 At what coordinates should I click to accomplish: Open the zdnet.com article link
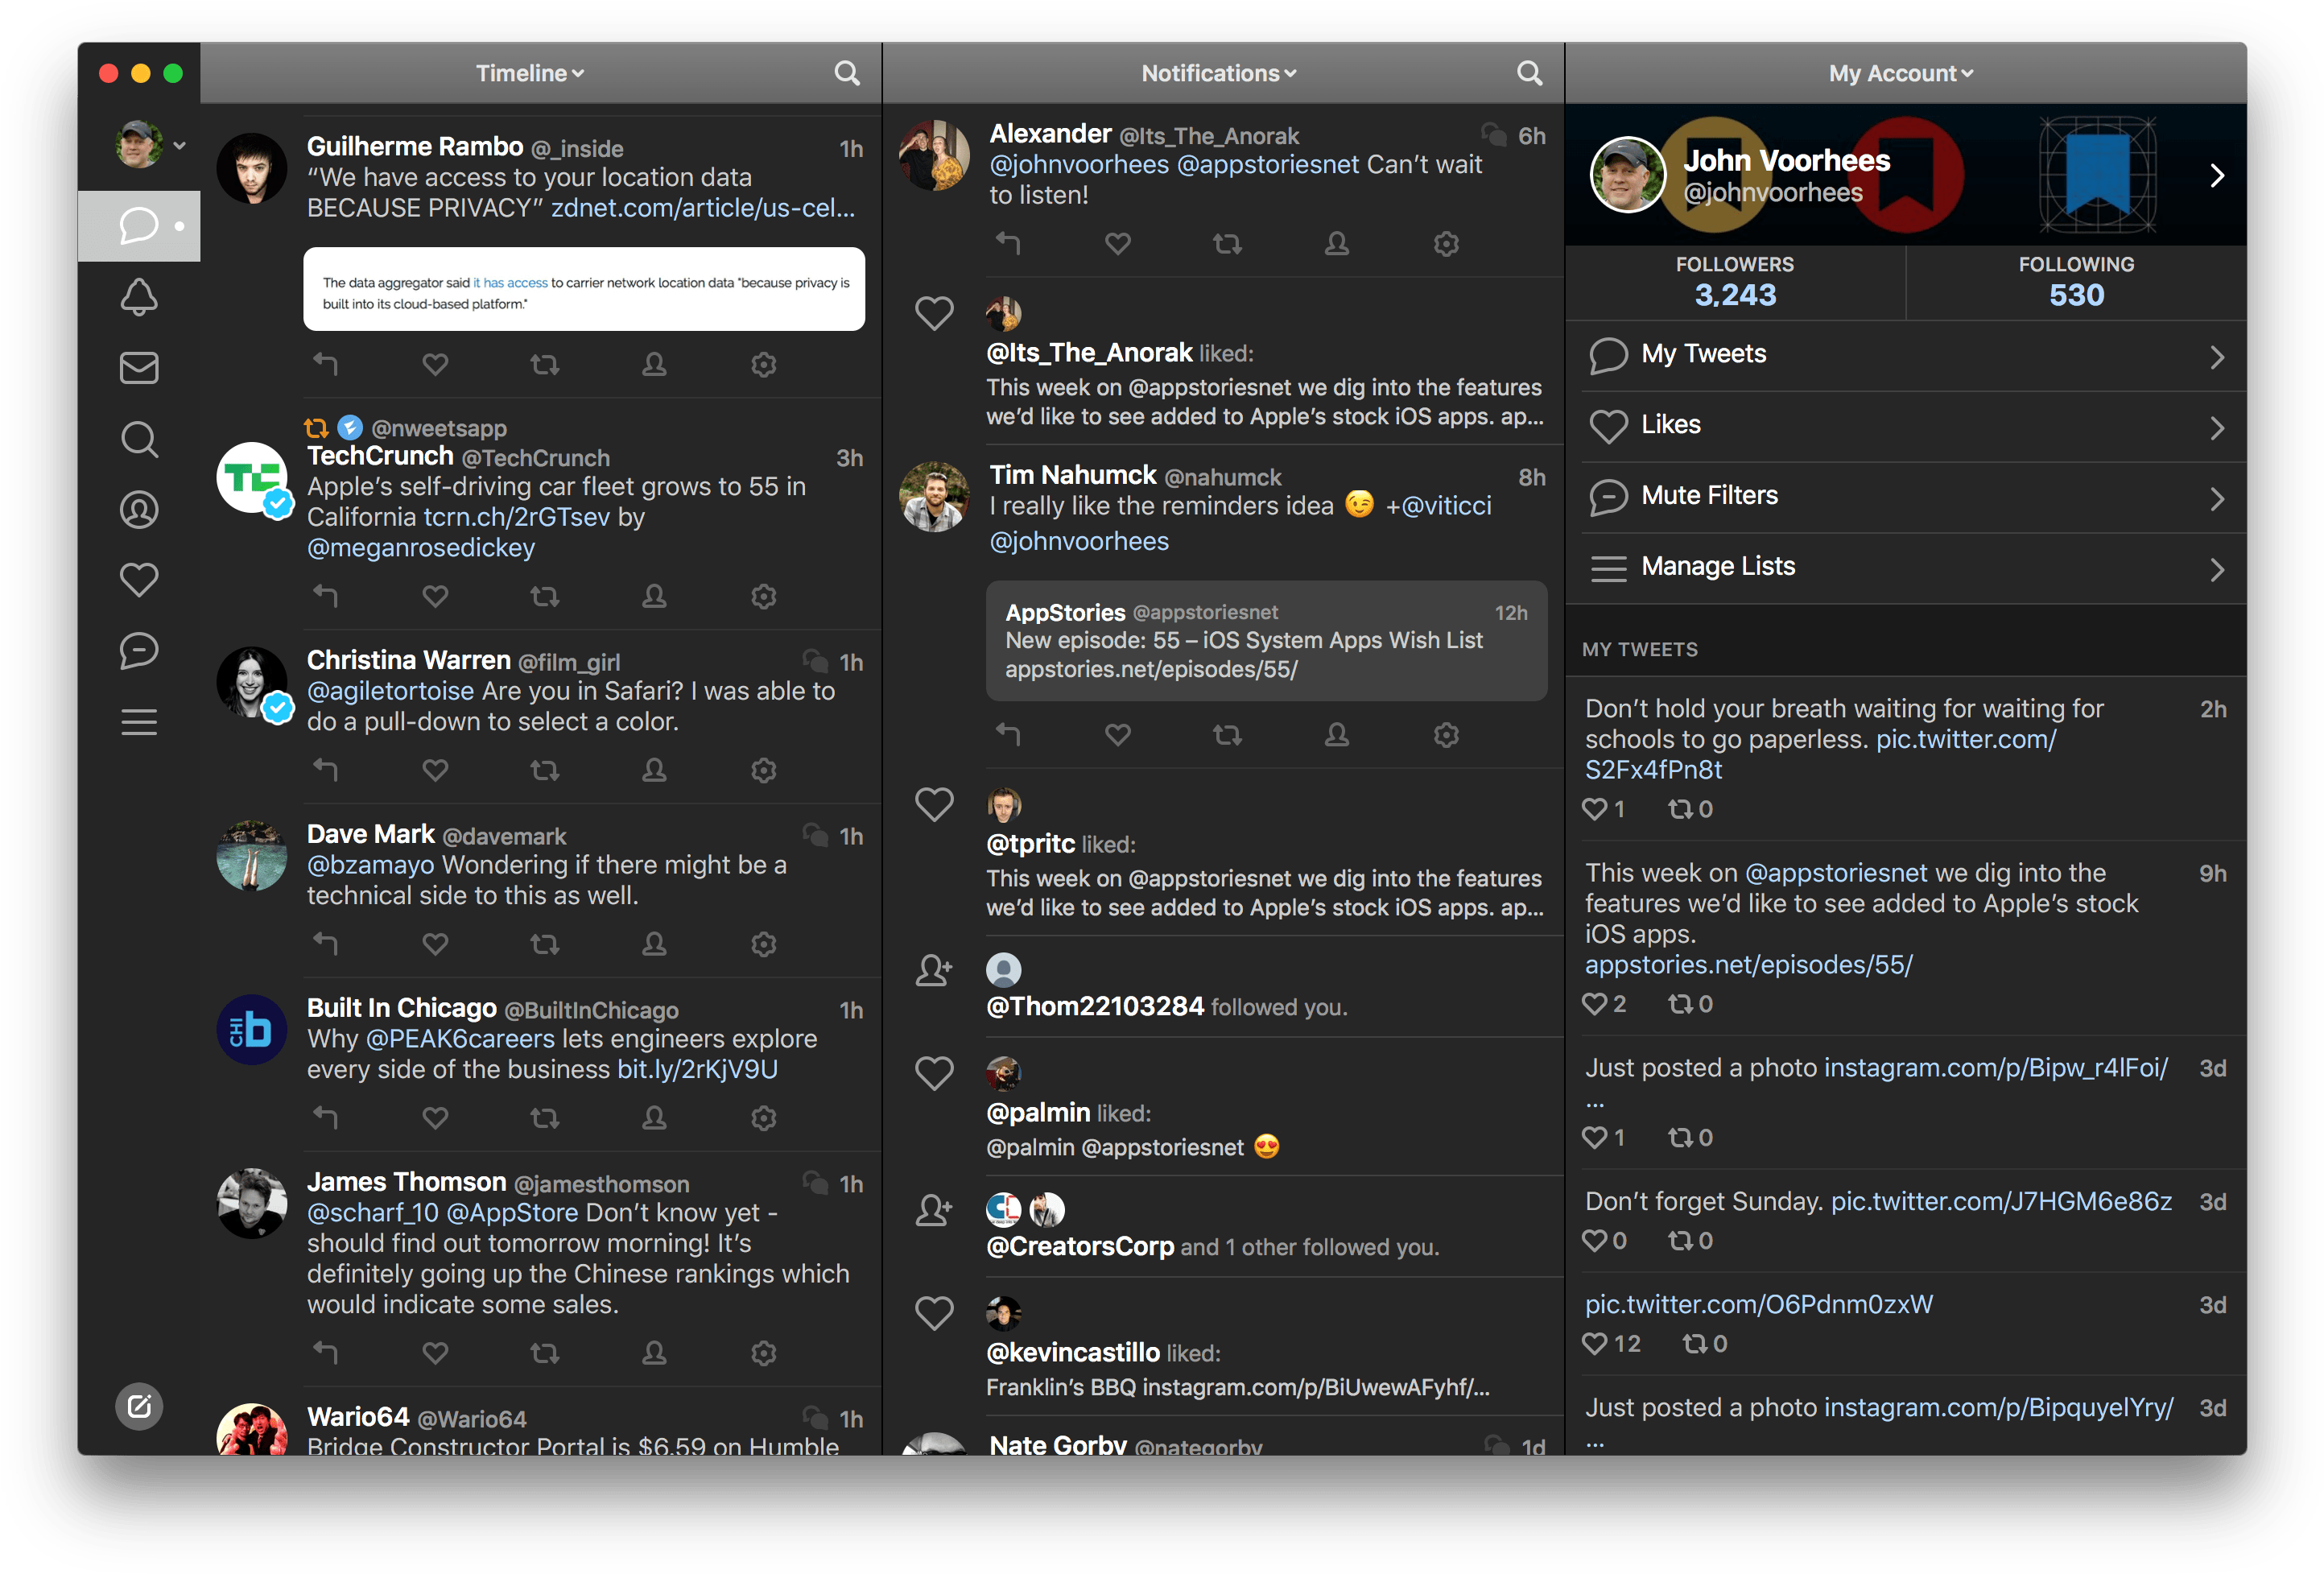(x=703, y=208)
